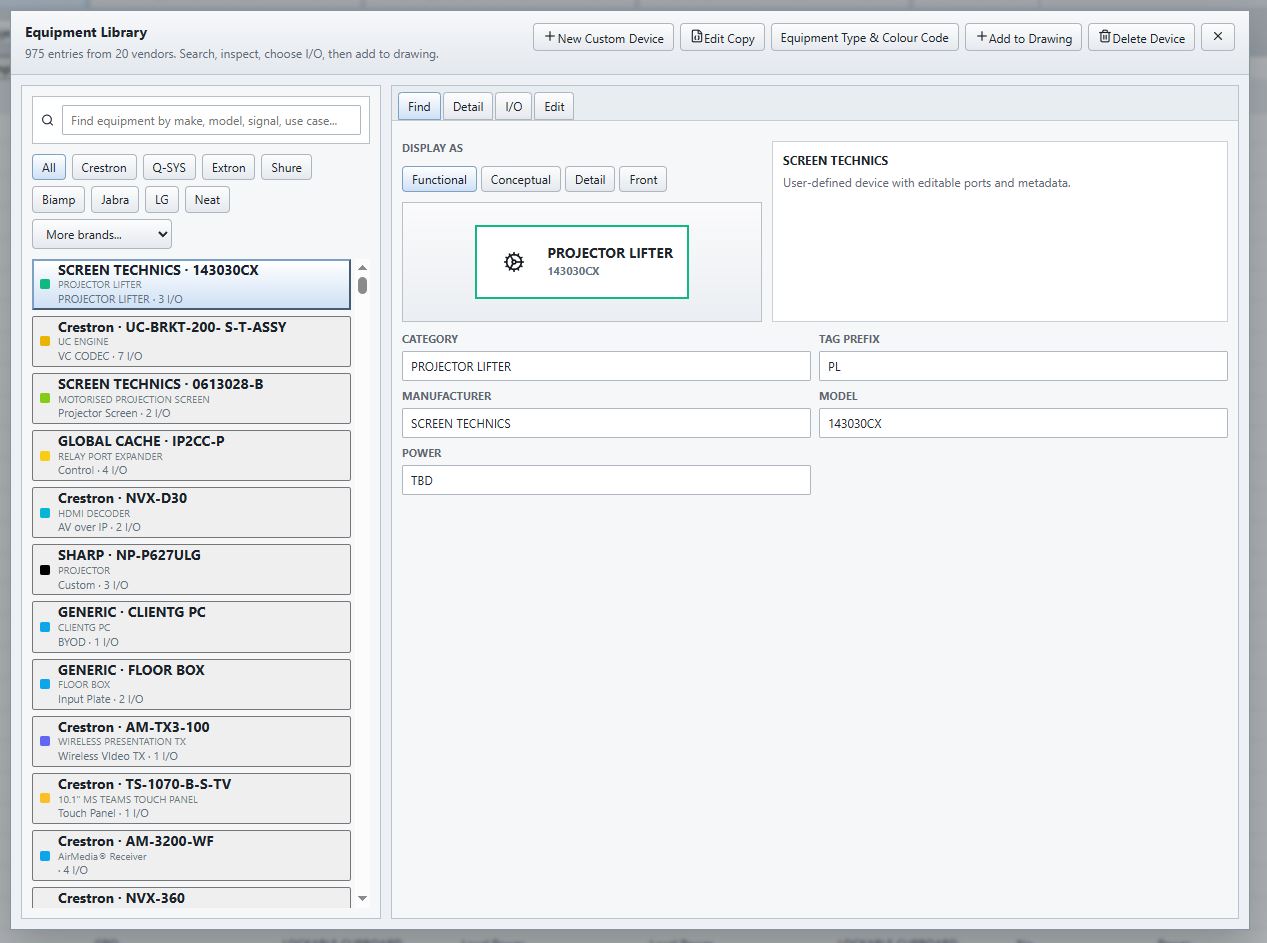Click Add to Drawing button
This screenshot has height=943, width=1267.
point(1023,37)
